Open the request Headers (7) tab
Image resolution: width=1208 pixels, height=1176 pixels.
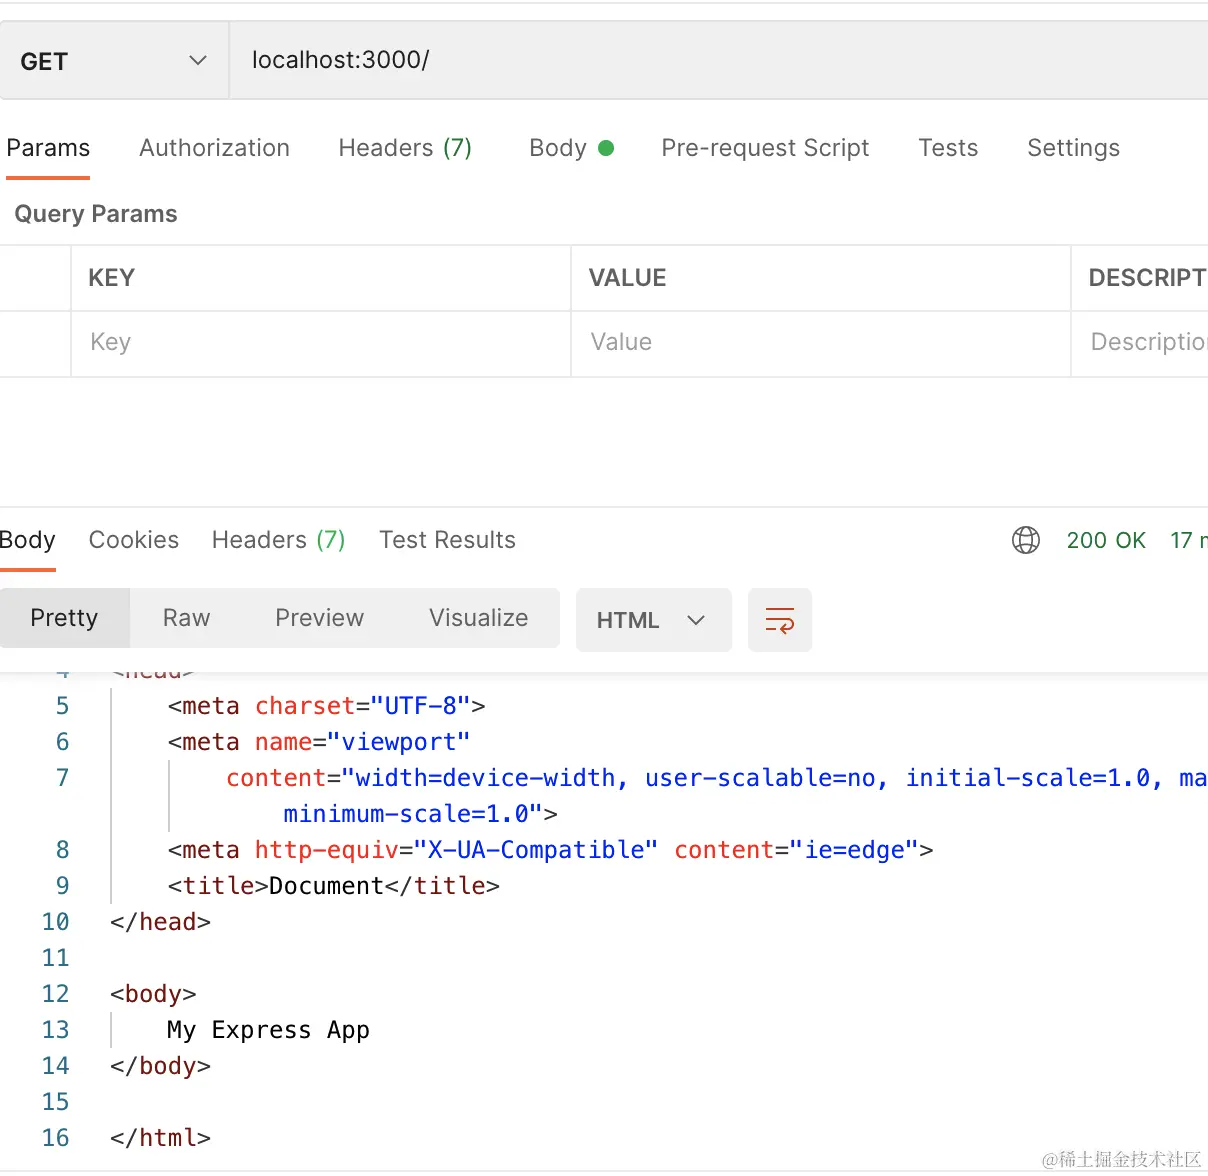(x=405, y=148)
